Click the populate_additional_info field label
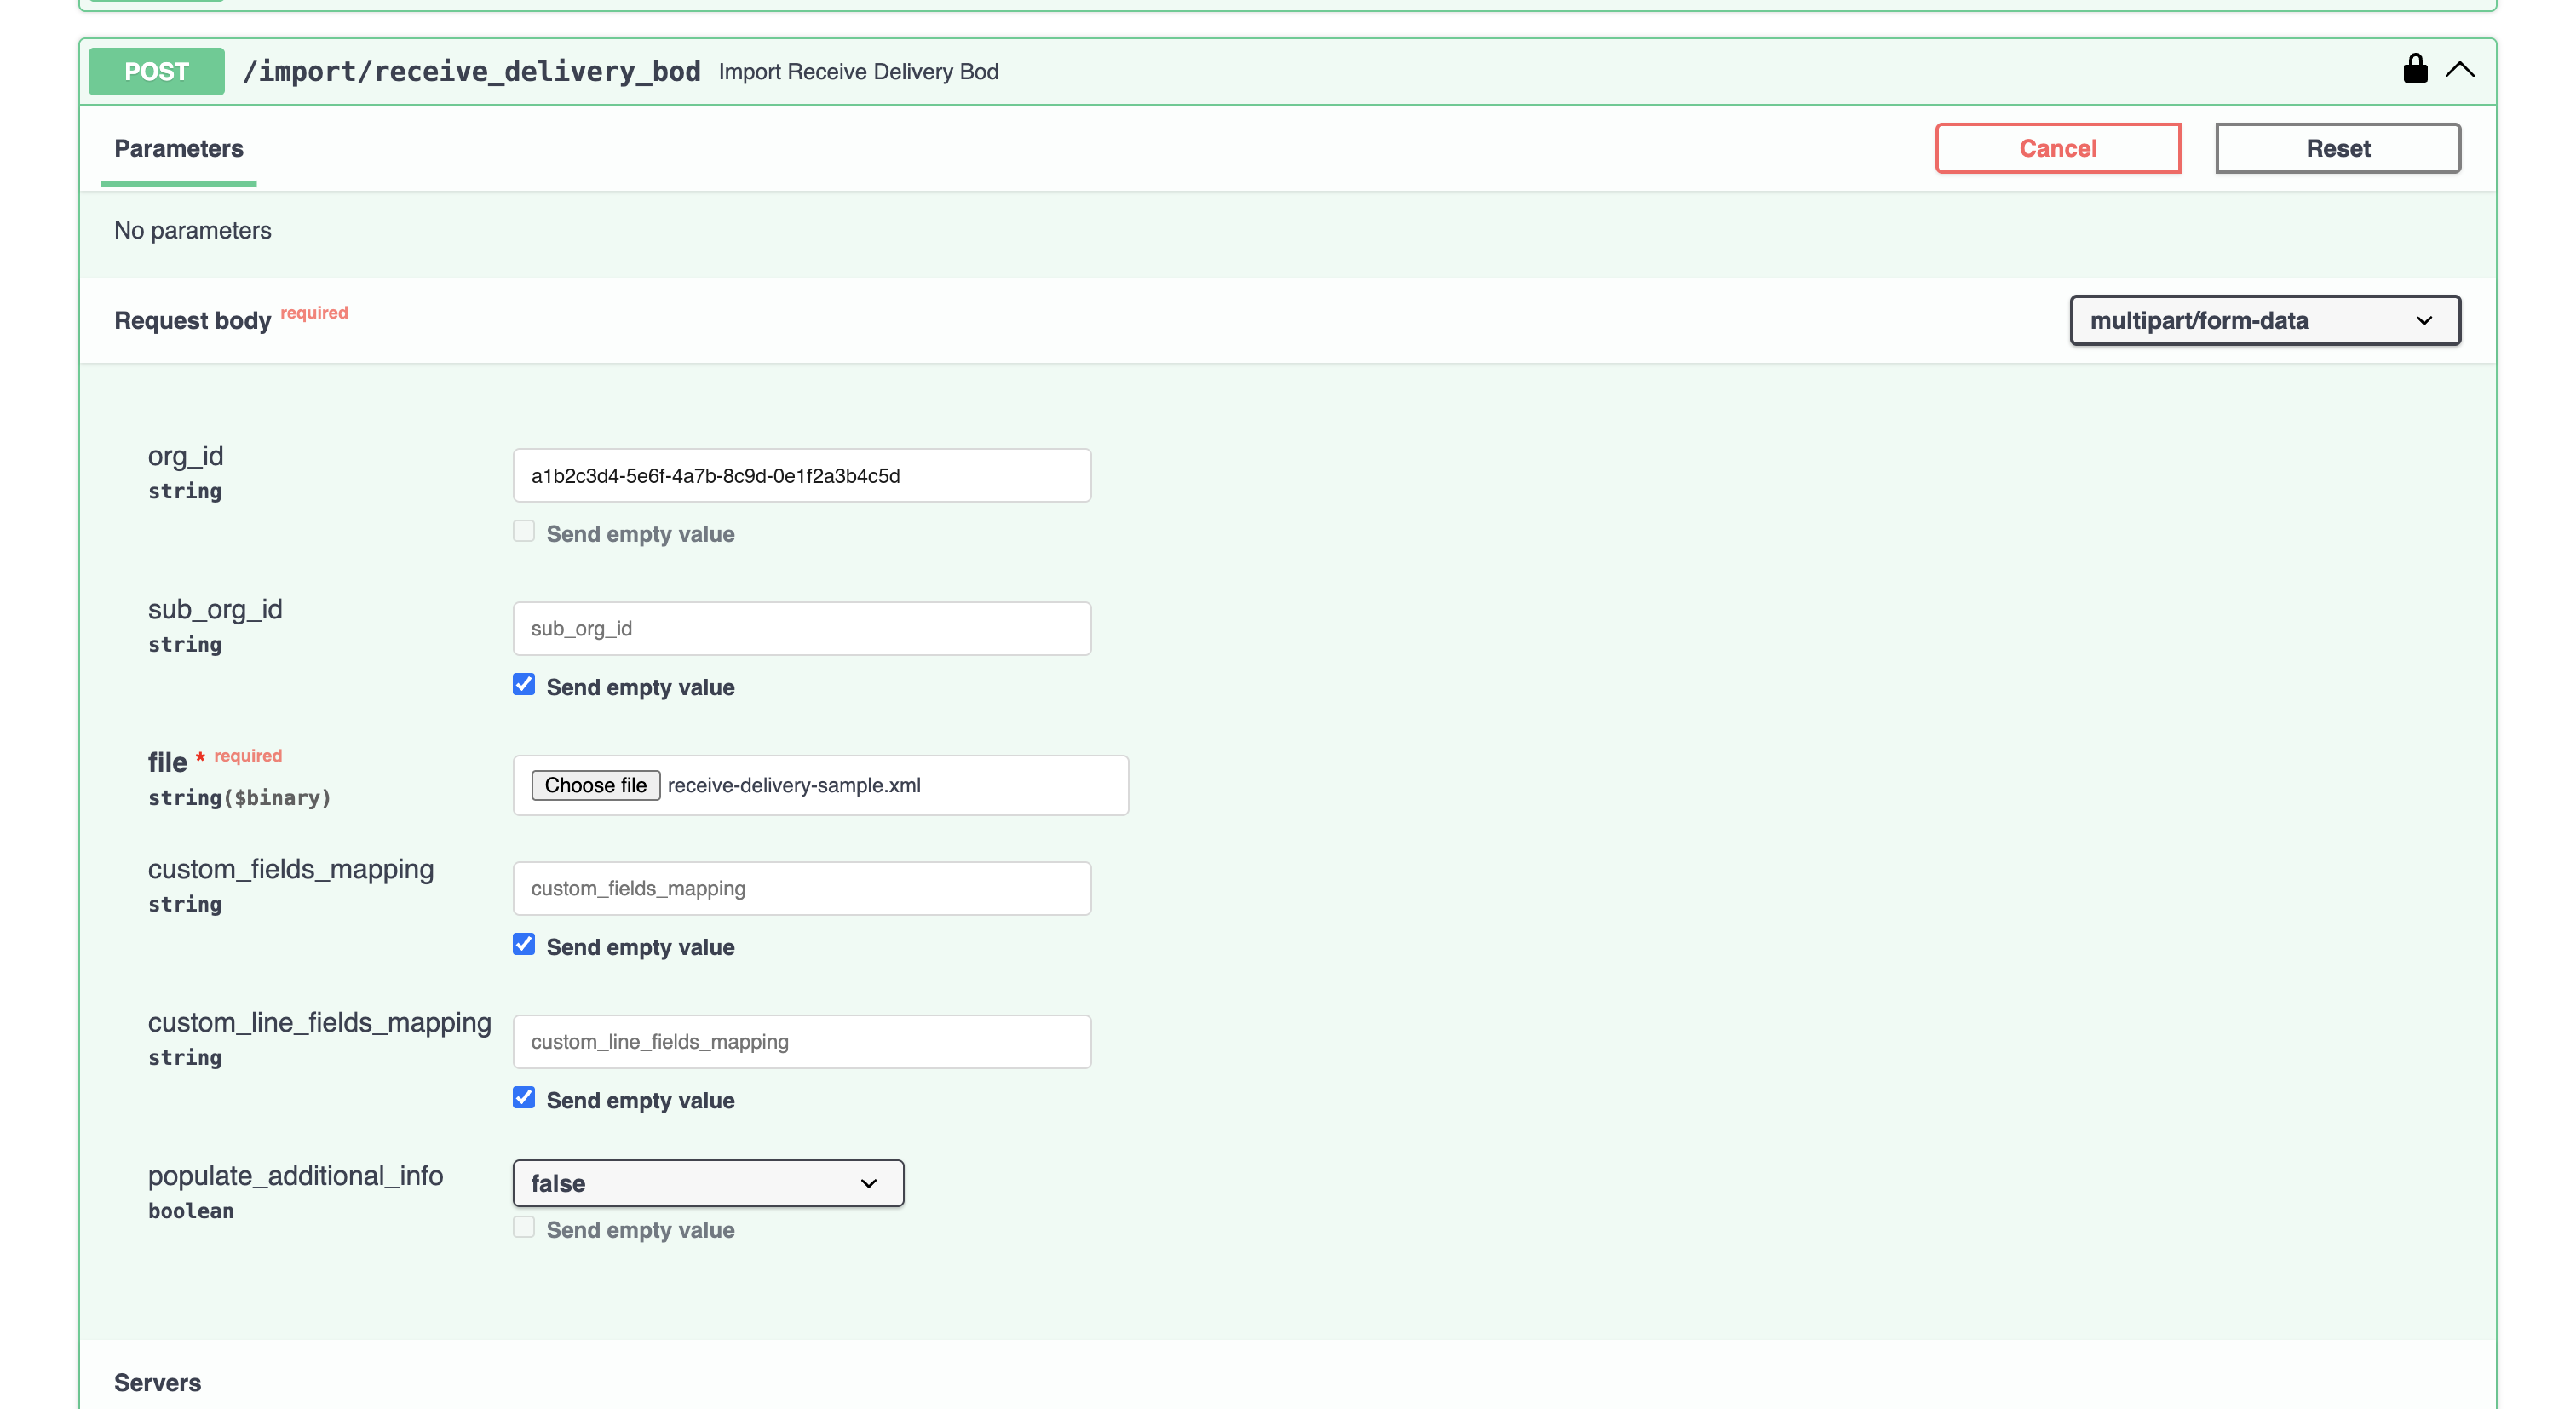Viewport: 2576px width, 1409px height. 296,1176
